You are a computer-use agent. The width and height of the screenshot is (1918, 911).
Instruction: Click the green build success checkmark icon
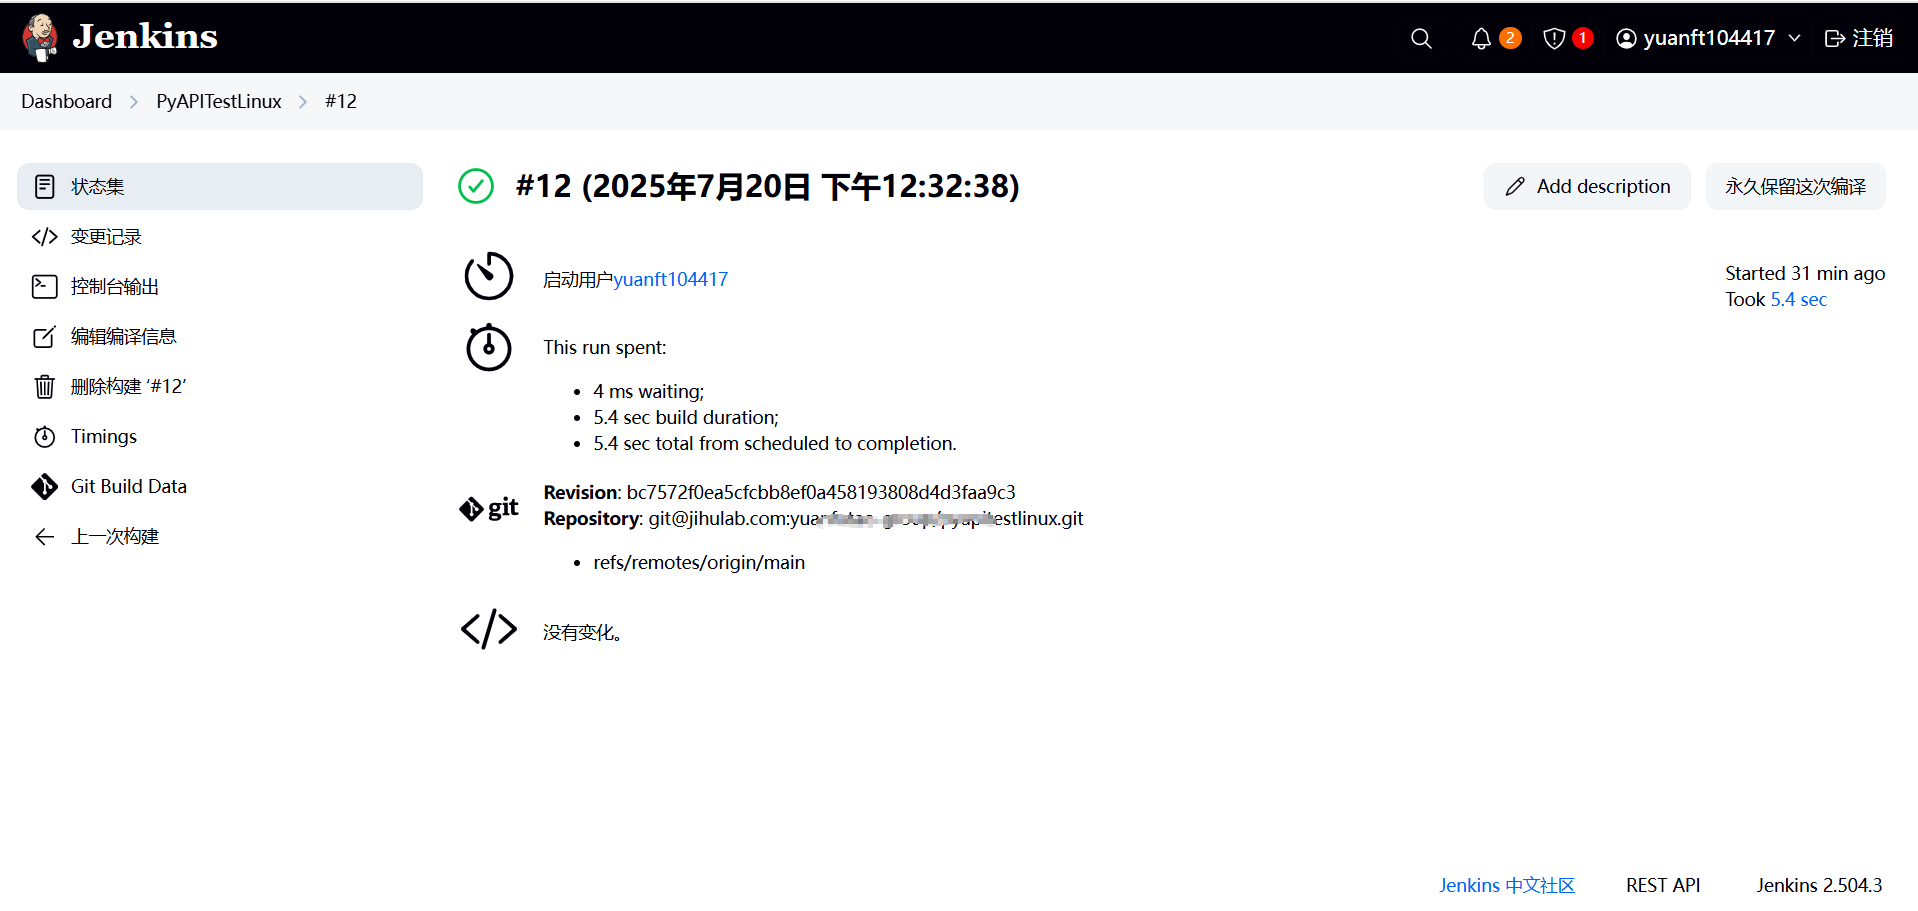476,186
